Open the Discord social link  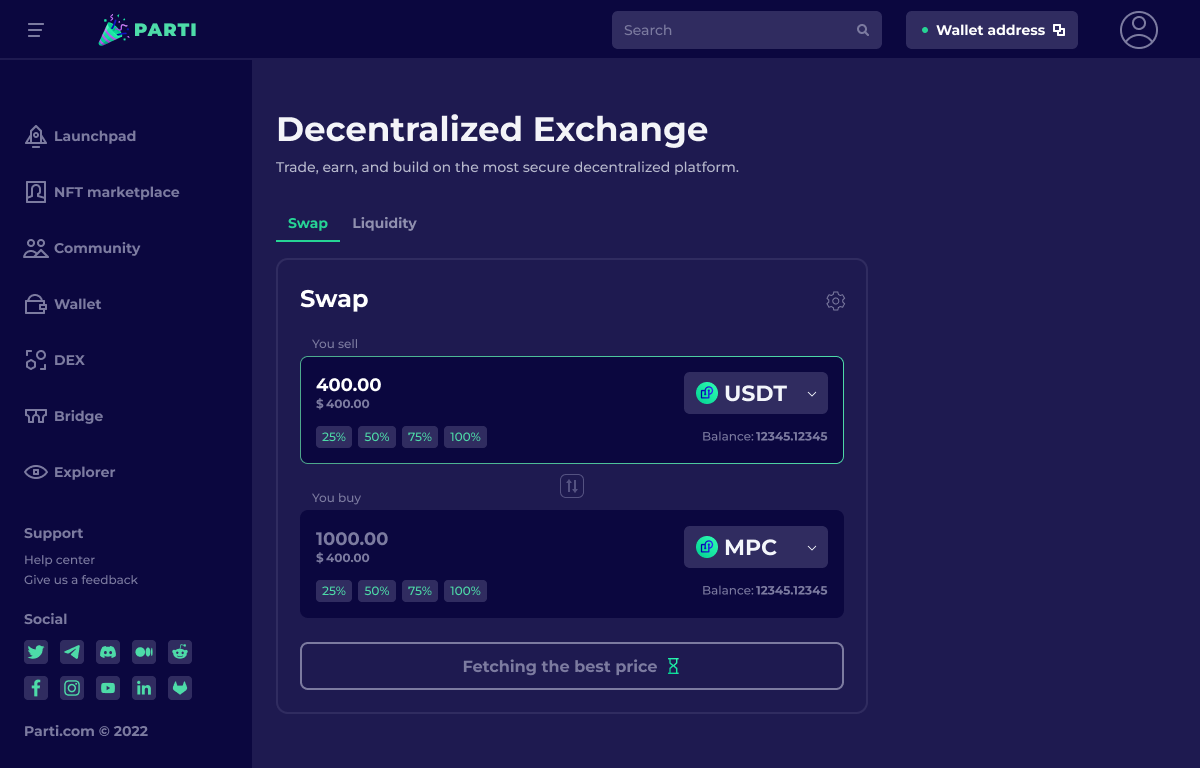tap(108, 652)
